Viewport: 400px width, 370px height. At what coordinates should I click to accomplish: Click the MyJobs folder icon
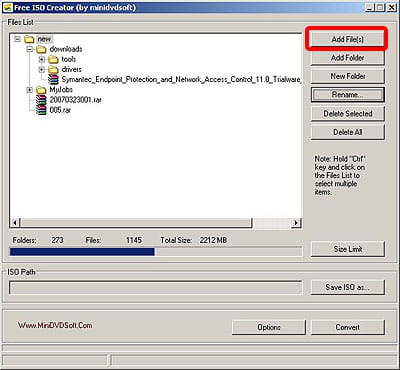41,90
